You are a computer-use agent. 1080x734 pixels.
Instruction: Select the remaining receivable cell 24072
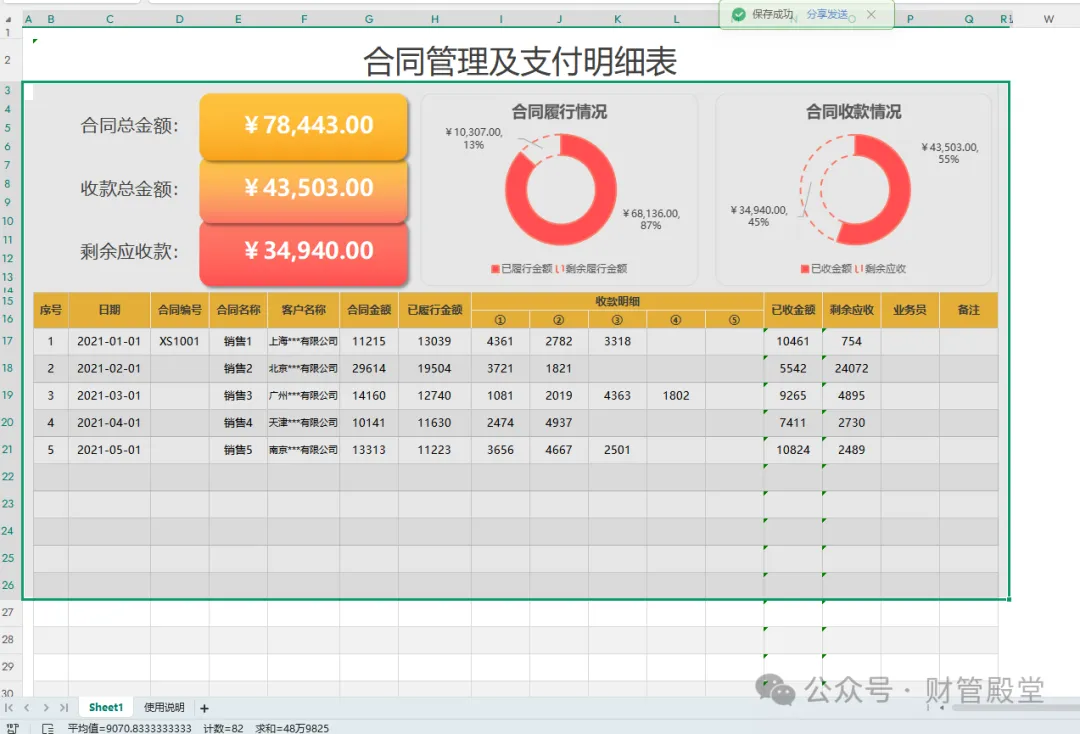click(x=851, y=368)
